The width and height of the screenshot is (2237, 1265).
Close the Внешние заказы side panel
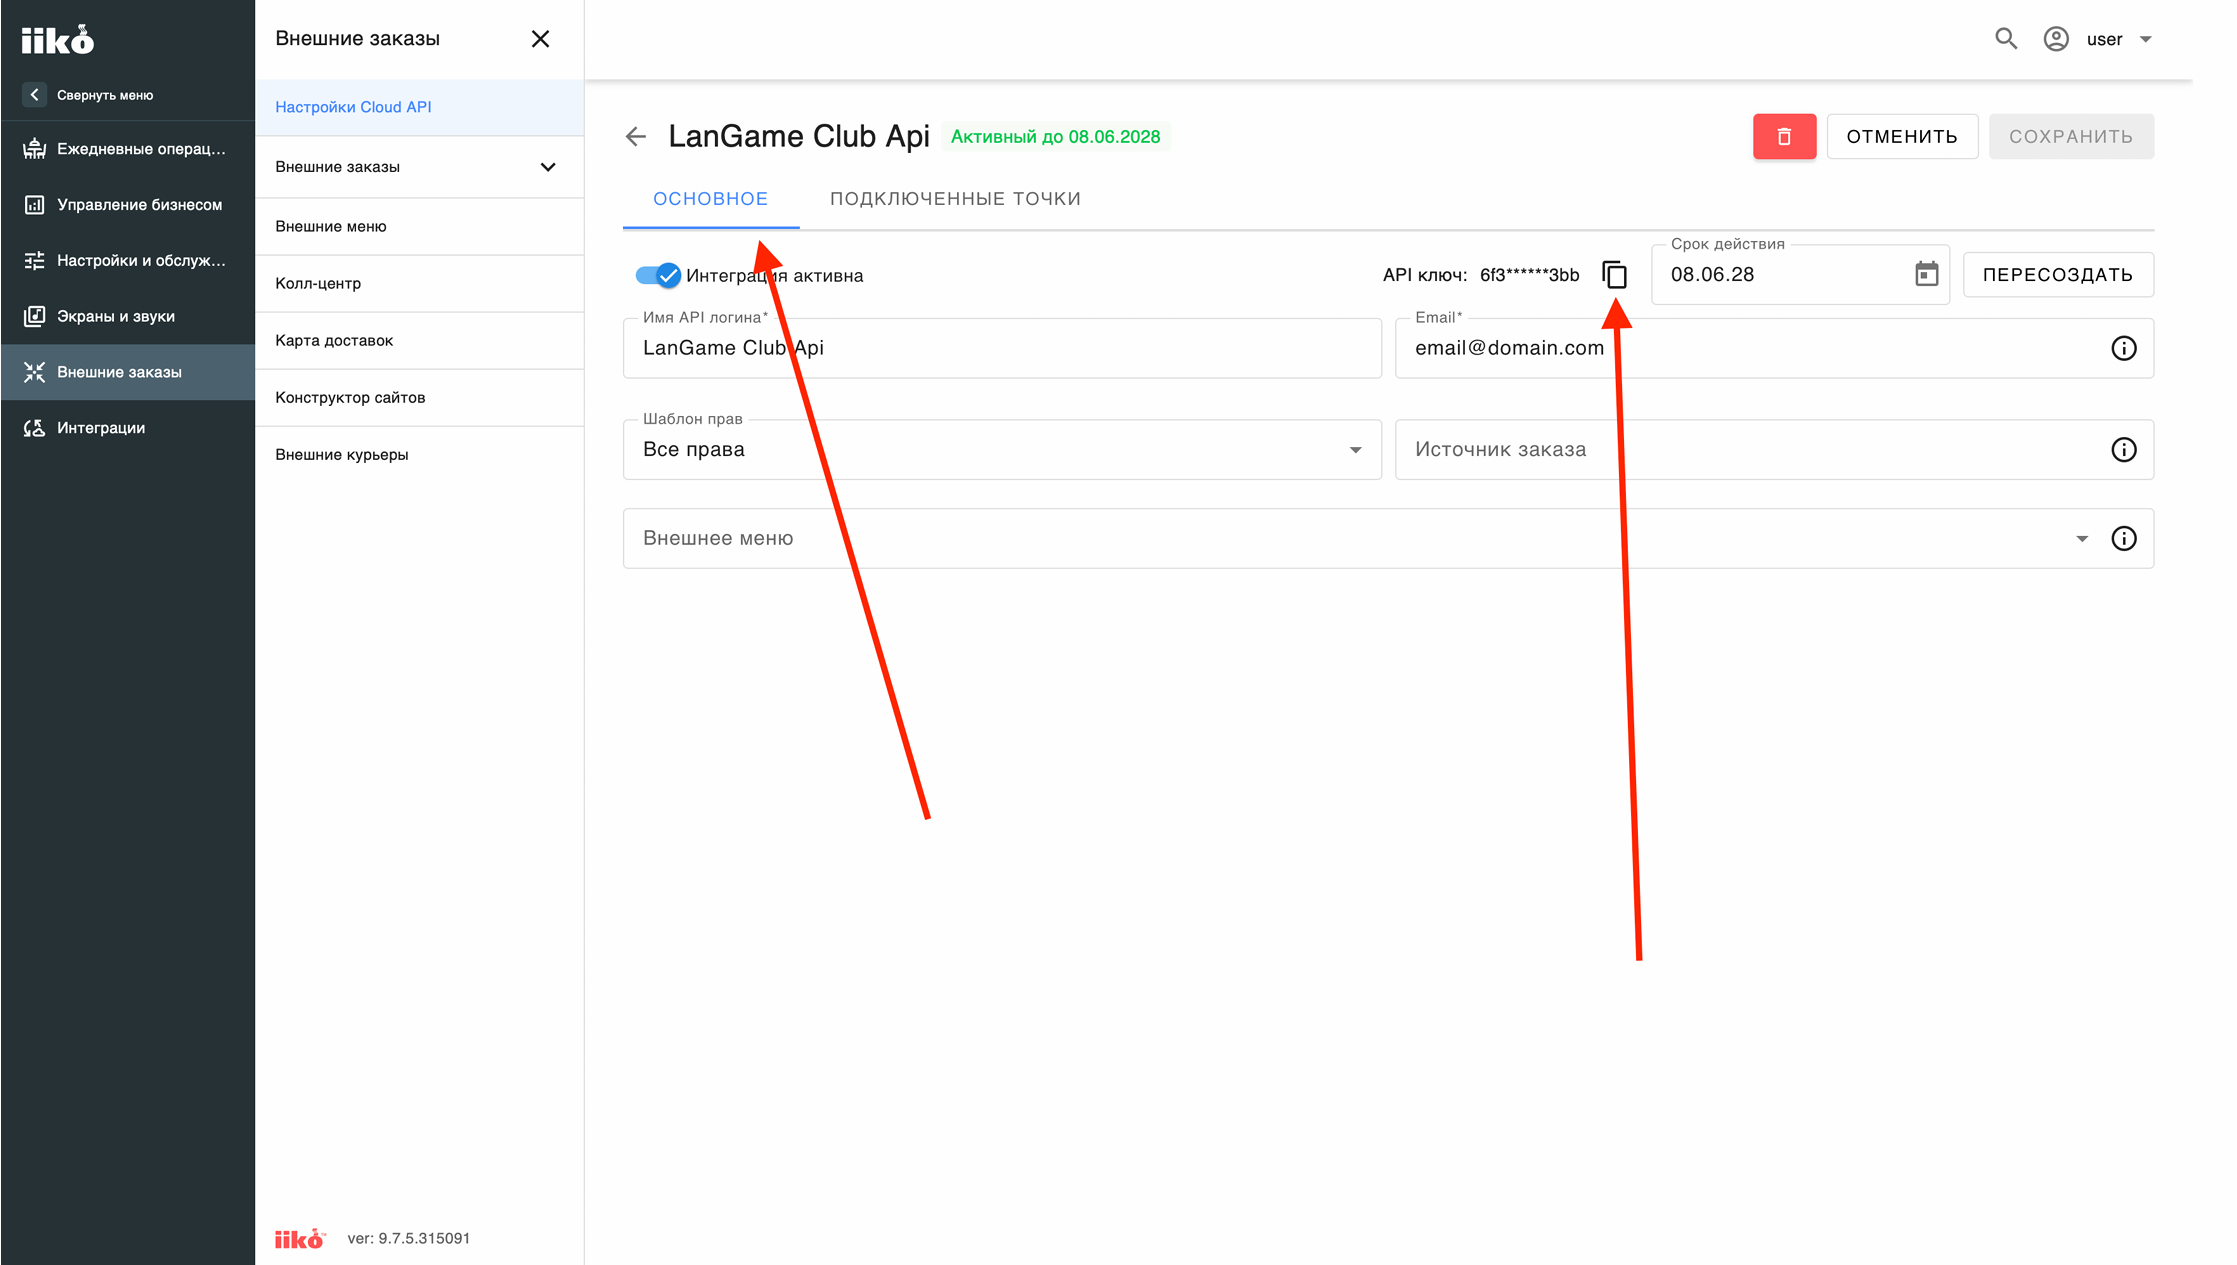pyautogui.click(x=540, y=39)
